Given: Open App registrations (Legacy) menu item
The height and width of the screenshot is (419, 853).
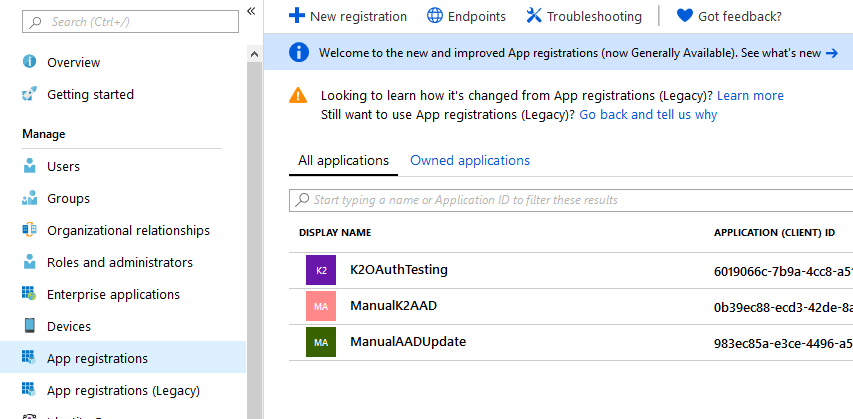Looking at the screenshot, I should [123, 390].
